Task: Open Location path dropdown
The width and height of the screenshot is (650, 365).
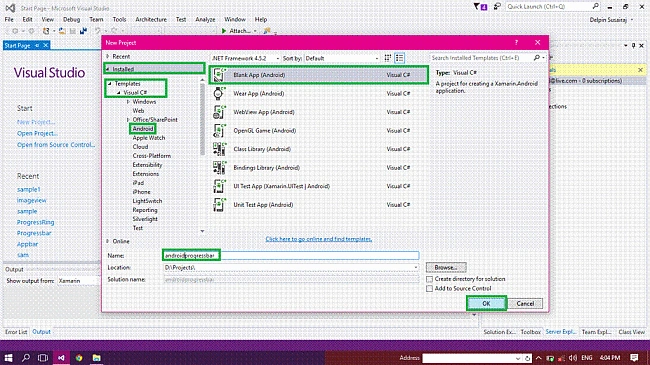Action: (416, 268)
